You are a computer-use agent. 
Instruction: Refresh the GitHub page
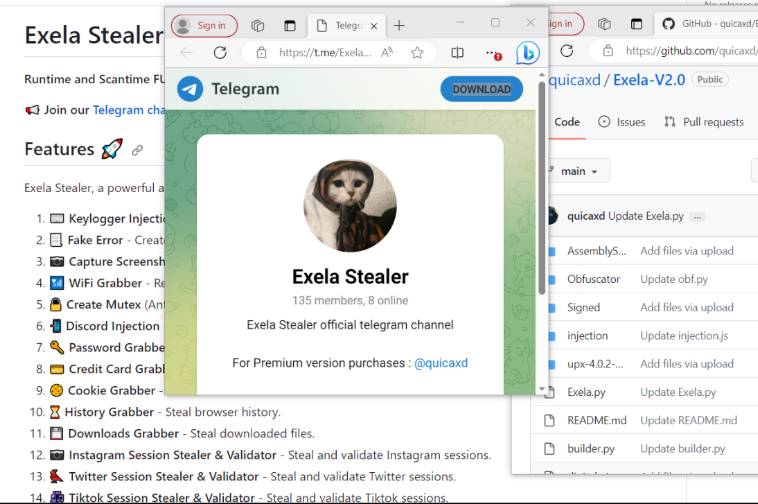(567, 50)
